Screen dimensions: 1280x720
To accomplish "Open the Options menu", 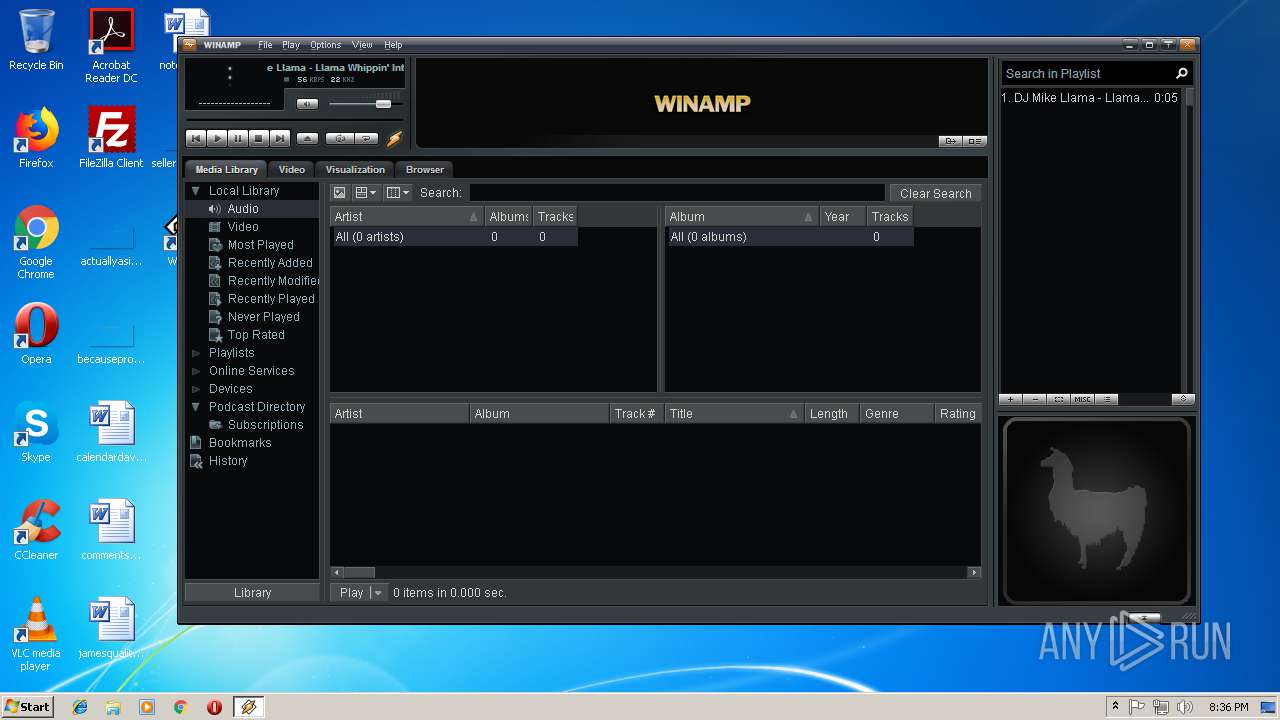I will click(x=325, y=45).
